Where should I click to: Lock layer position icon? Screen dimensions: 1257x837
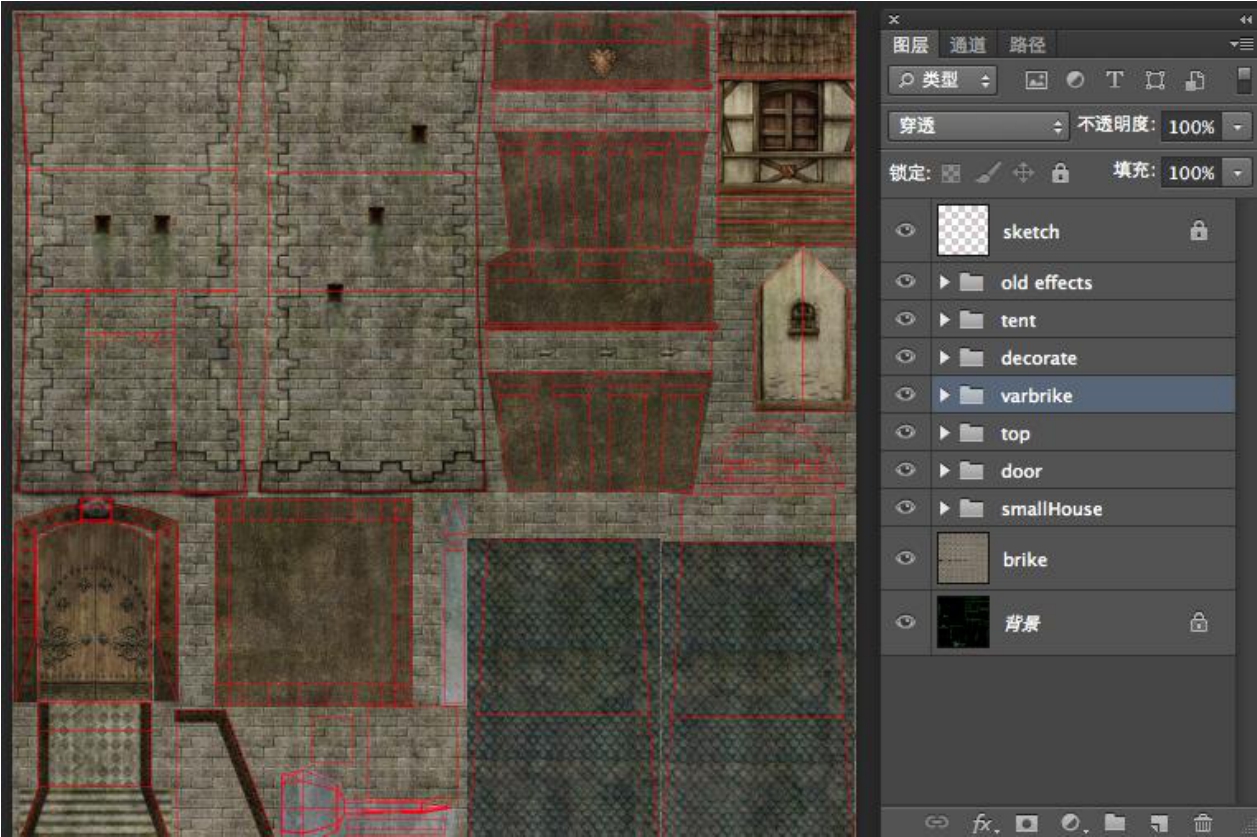click(x=1023, y=173)
